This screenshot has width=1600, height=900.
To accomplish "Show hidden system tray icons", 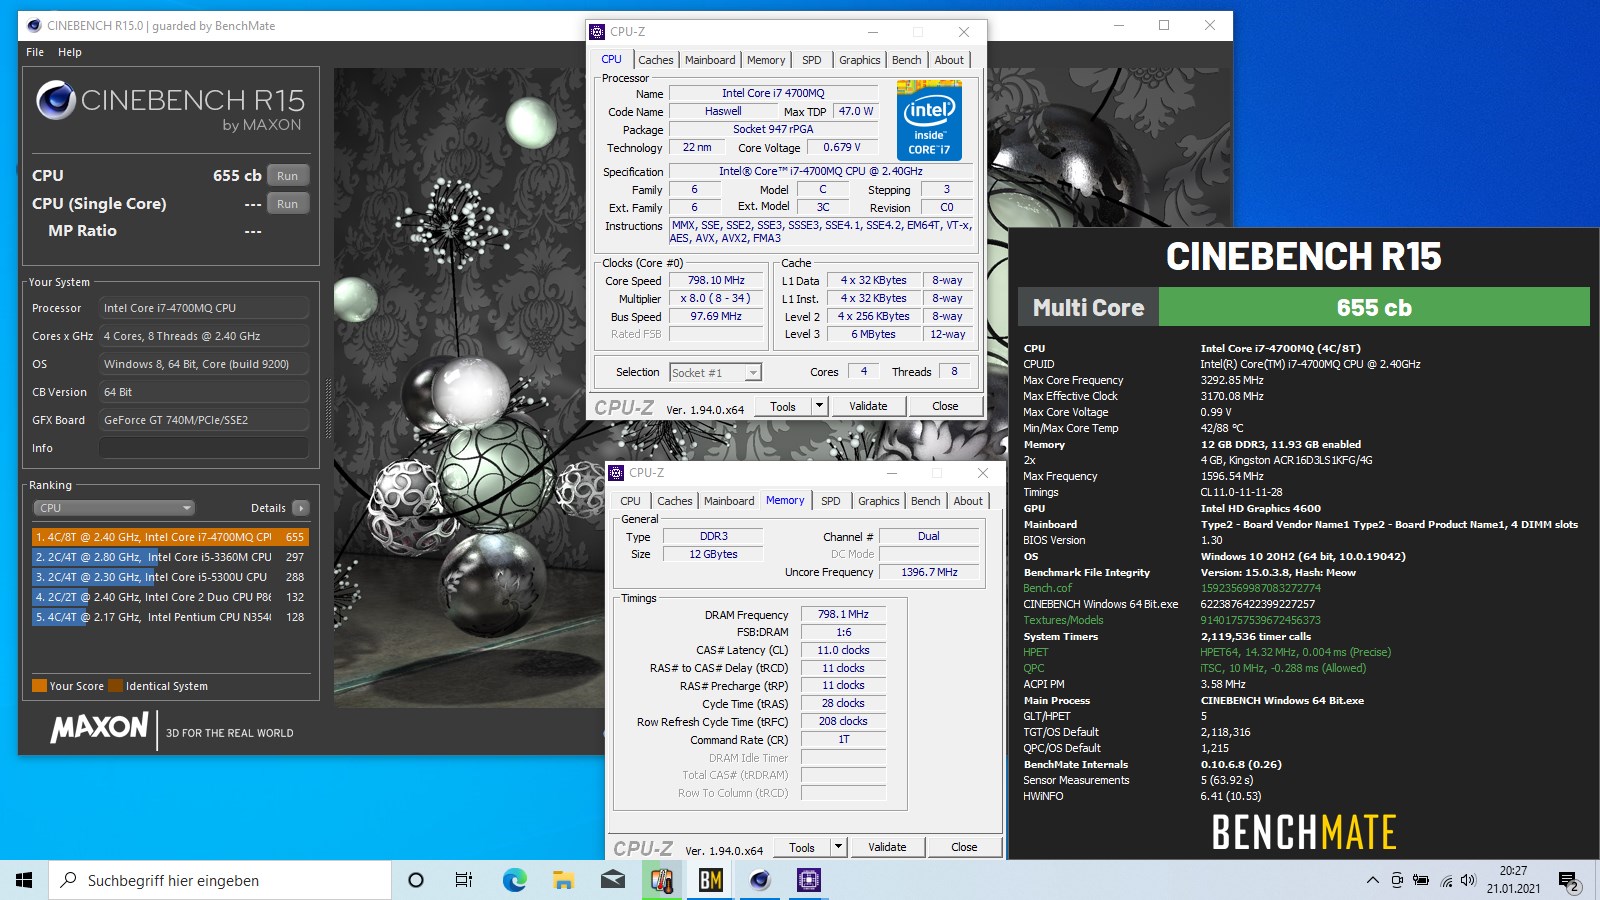I will [1372, 880].
